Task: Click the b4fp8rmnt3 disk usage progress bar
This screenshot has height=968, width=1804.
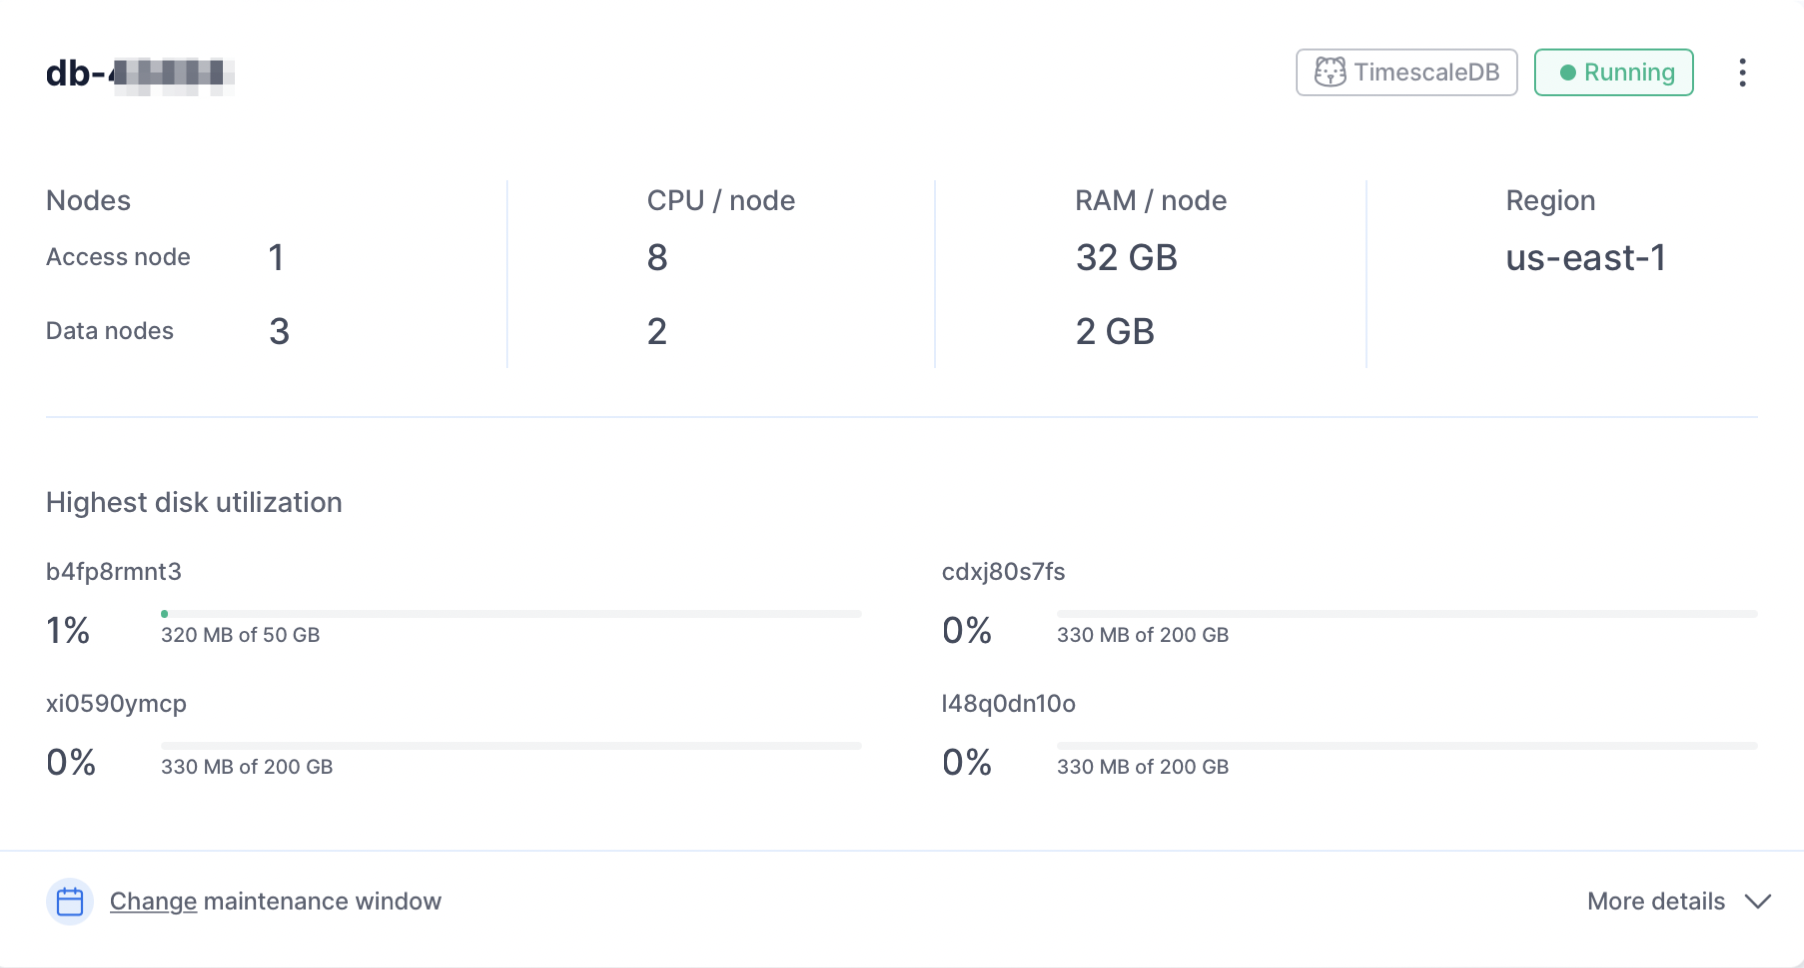Action: 510,612
